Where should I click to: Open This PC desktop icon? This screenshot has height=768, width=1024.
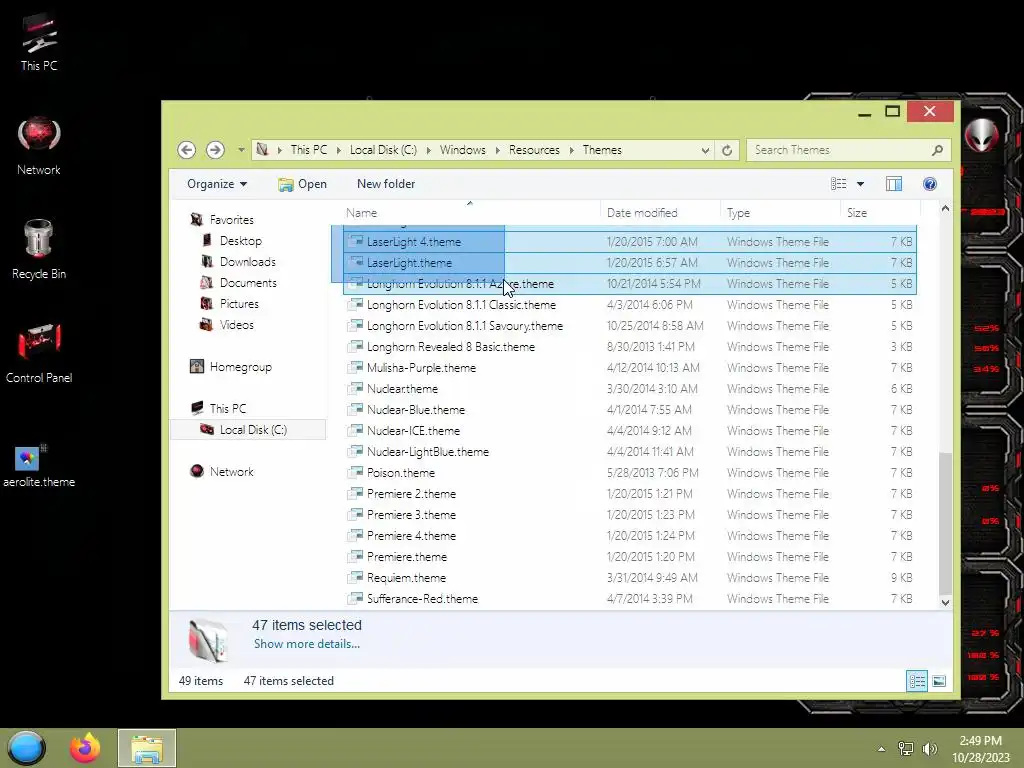pos(39,42)
